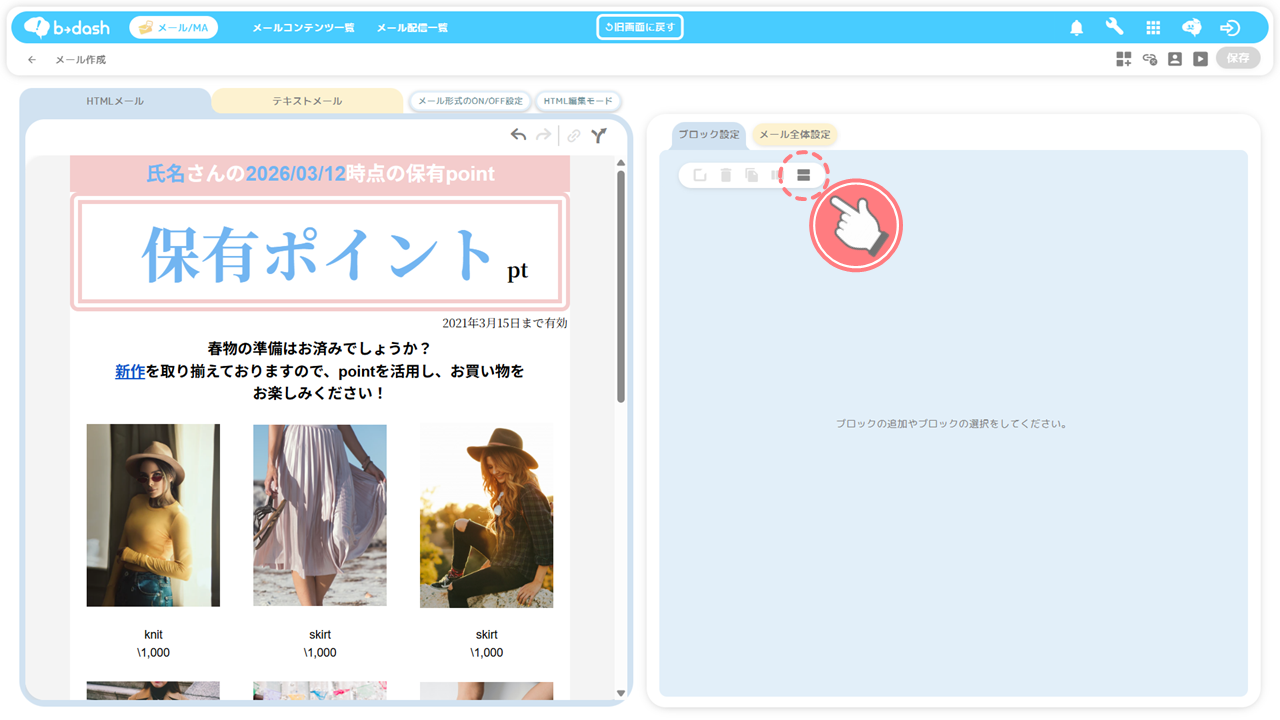The height and width of the screenshot is (720, 1280).
Task: Click the contact person icon
Action: click(x=1175, y=59)
